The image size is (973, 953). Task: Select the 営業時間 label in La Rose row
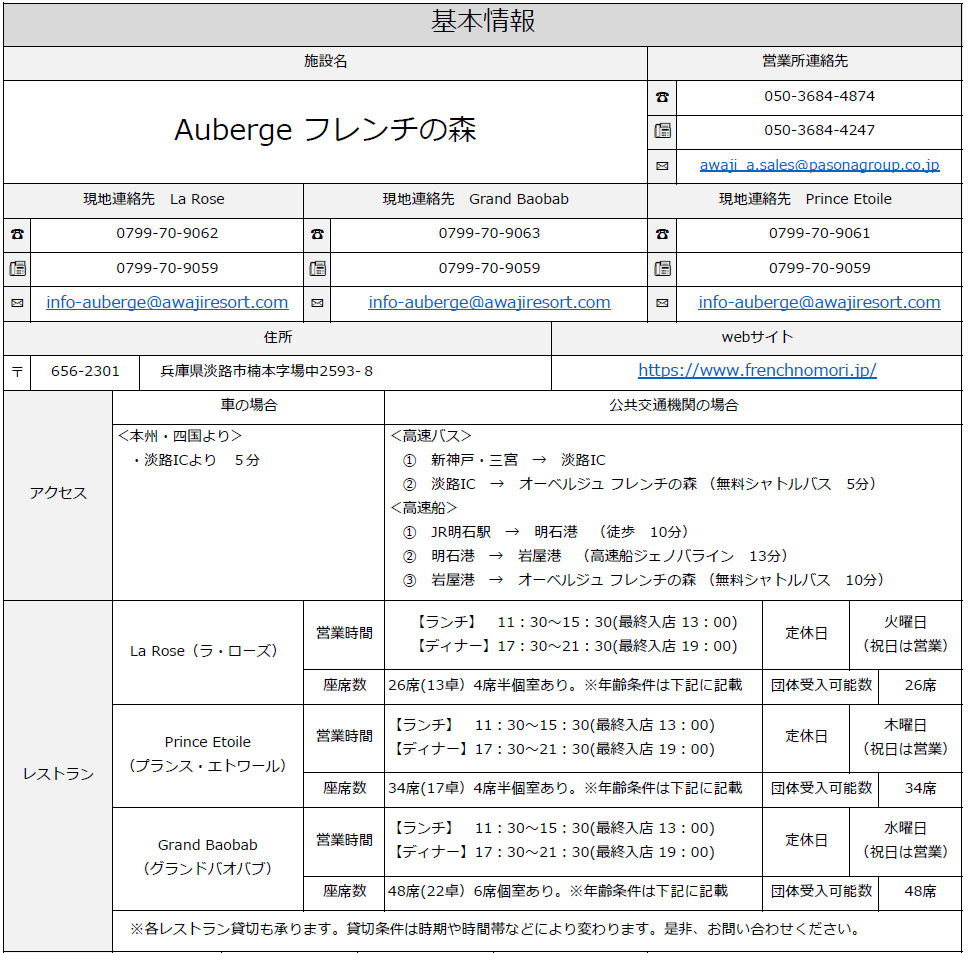[x=344, y=634]
